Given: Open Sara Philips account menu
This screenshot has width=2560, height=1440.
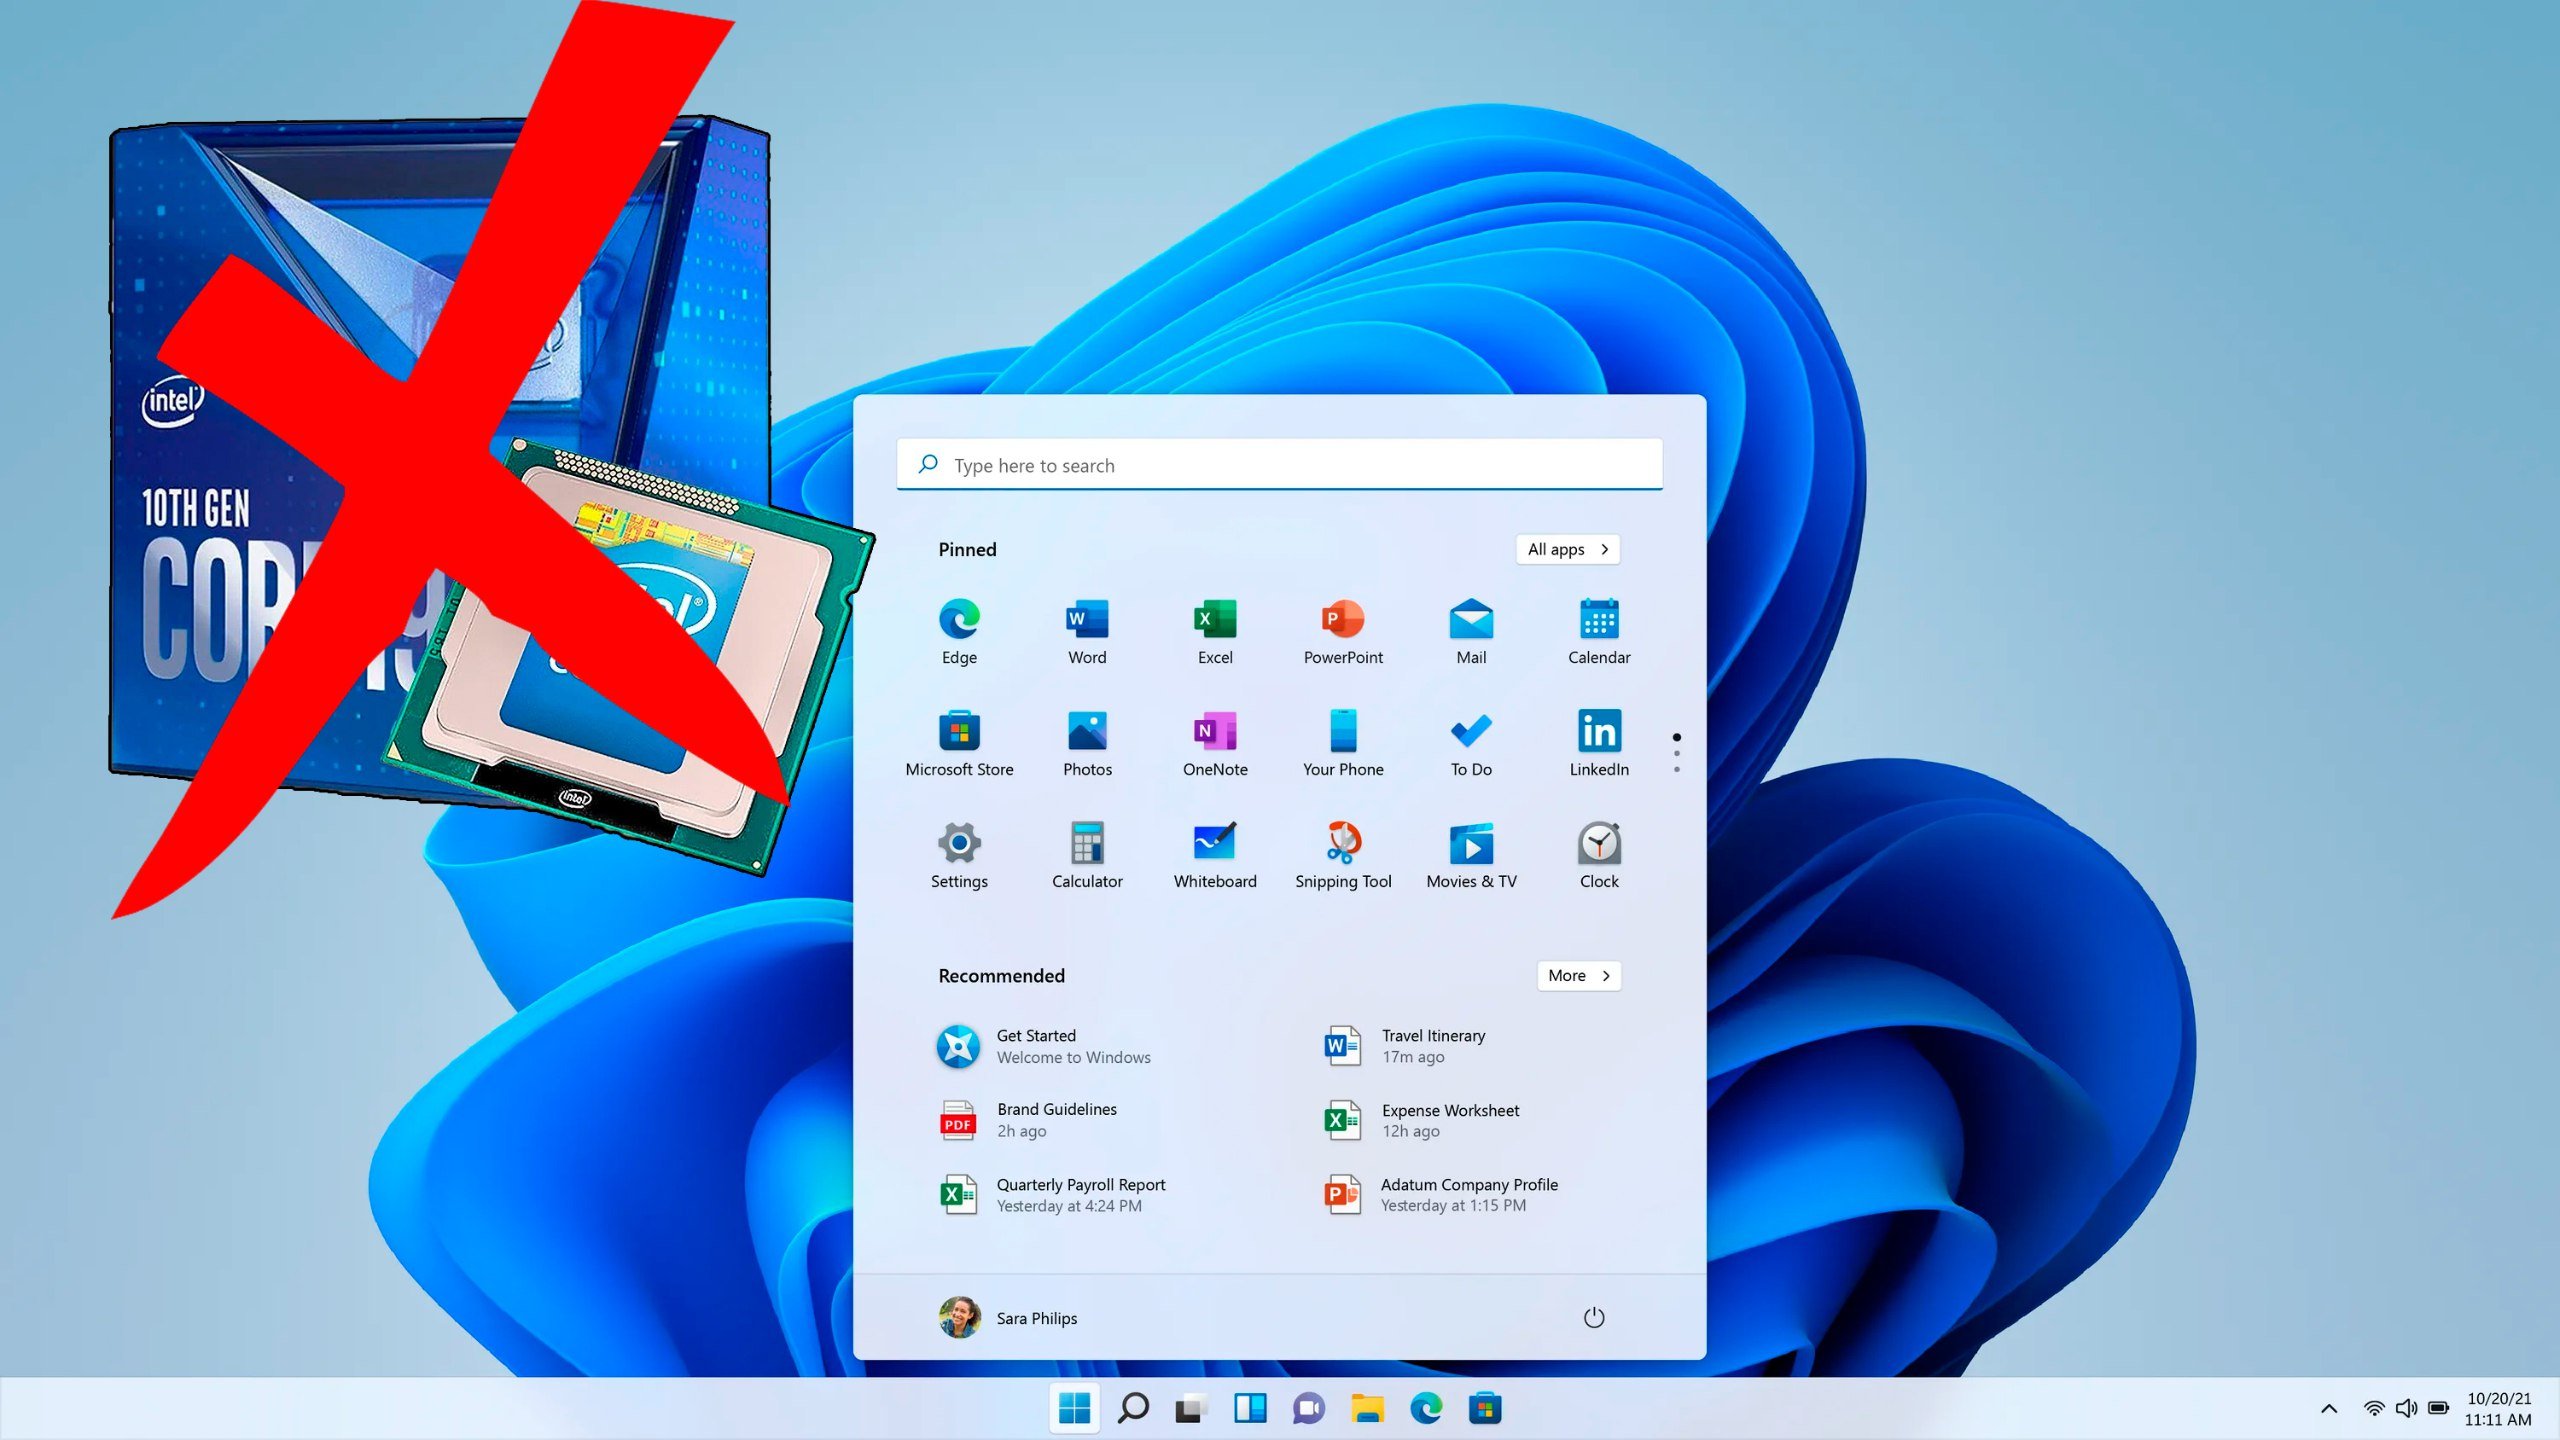Looking at the screenshot, I should 1008,1317.
